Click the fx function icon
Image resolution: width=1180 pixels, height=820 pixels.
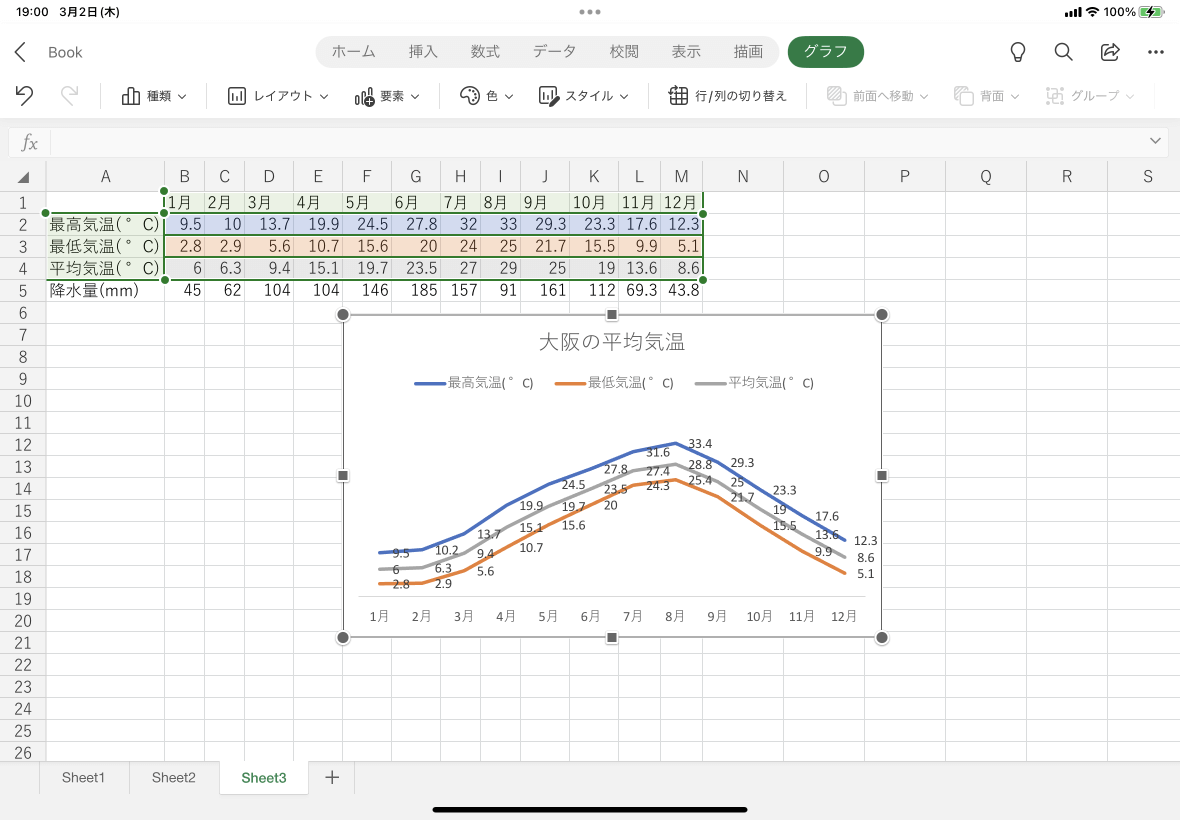pos(29,142)
